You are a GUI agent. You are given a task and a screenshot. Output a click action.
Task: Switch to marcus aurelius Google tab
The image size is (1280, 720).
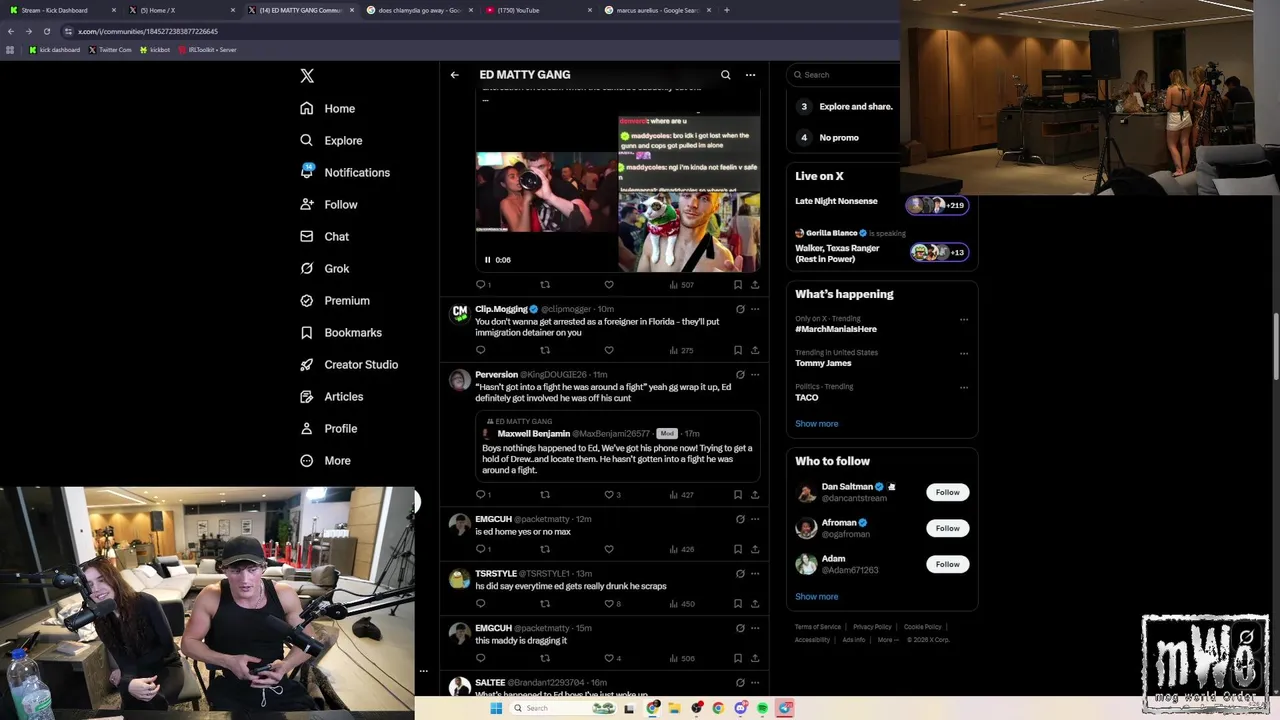pos(655,10)
